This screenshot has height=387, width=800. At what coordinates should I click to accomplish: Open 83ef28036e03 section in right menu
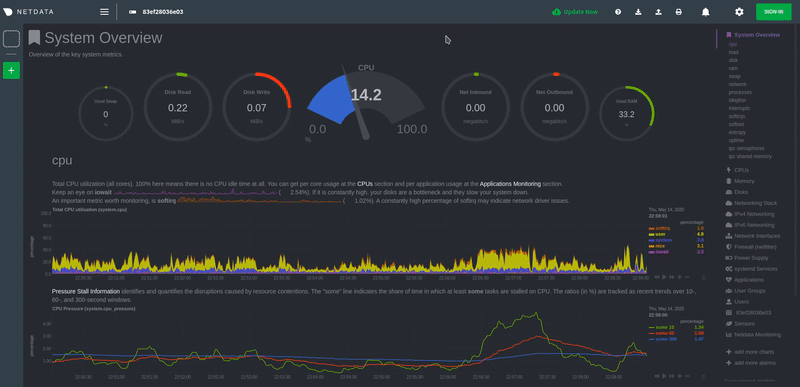pos(753,313)
